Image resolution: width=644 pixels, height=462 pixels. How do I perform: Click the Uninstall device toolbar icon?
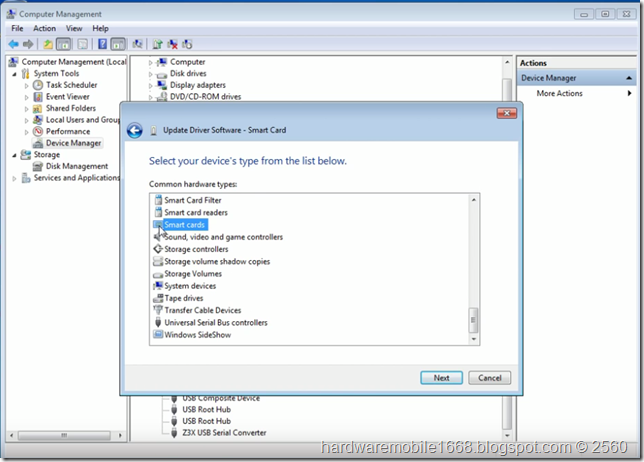(172, 44)
